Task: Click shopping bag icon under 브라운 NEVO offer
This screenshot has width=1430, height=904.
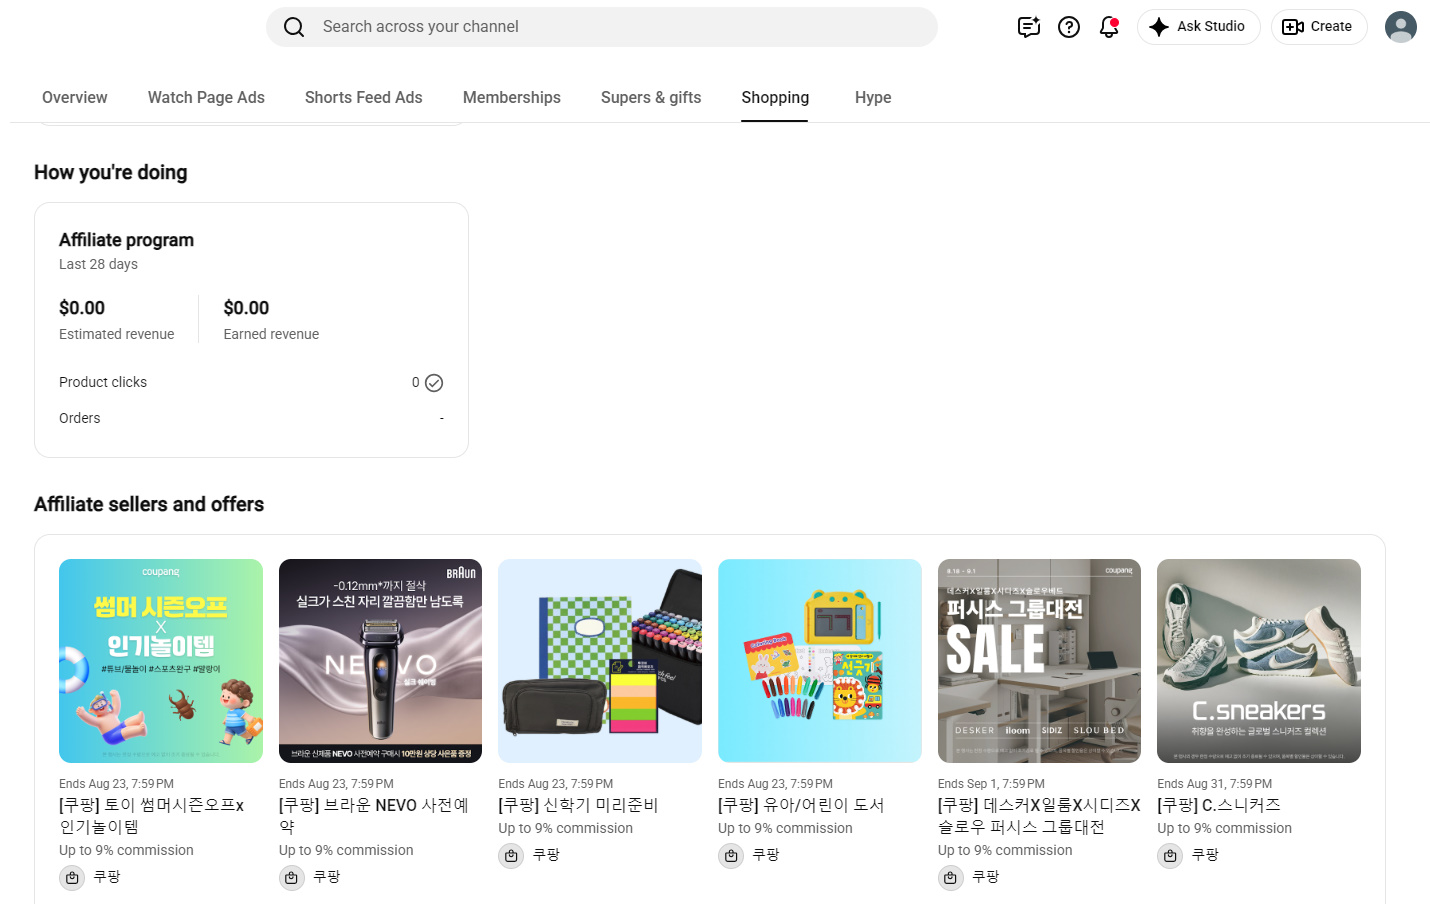Action: pos(291,878)
